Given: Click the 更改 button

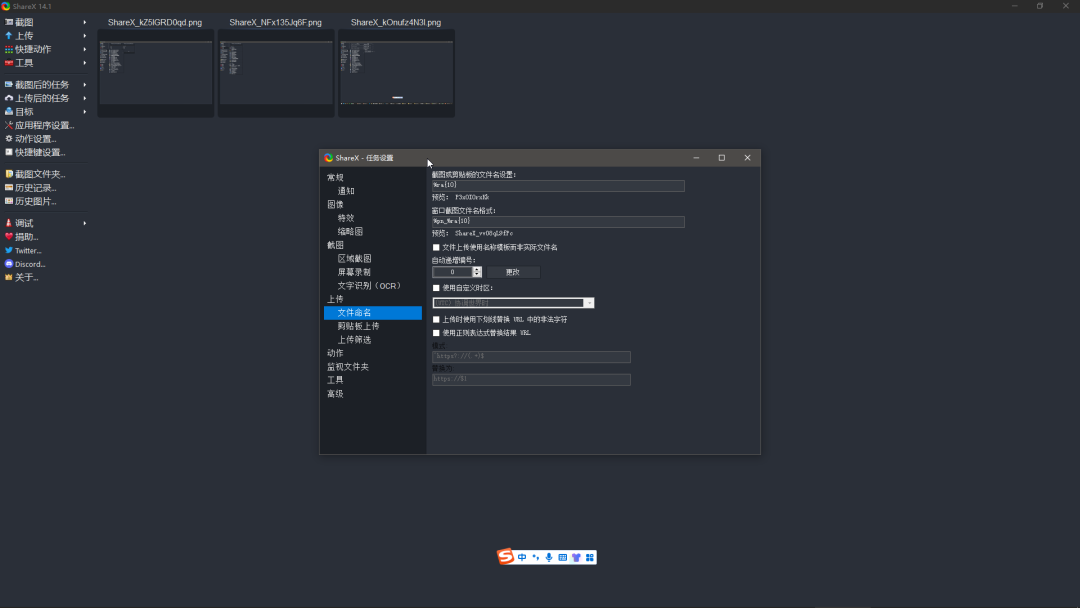Looking at the screenshot, I should point(513,272).
